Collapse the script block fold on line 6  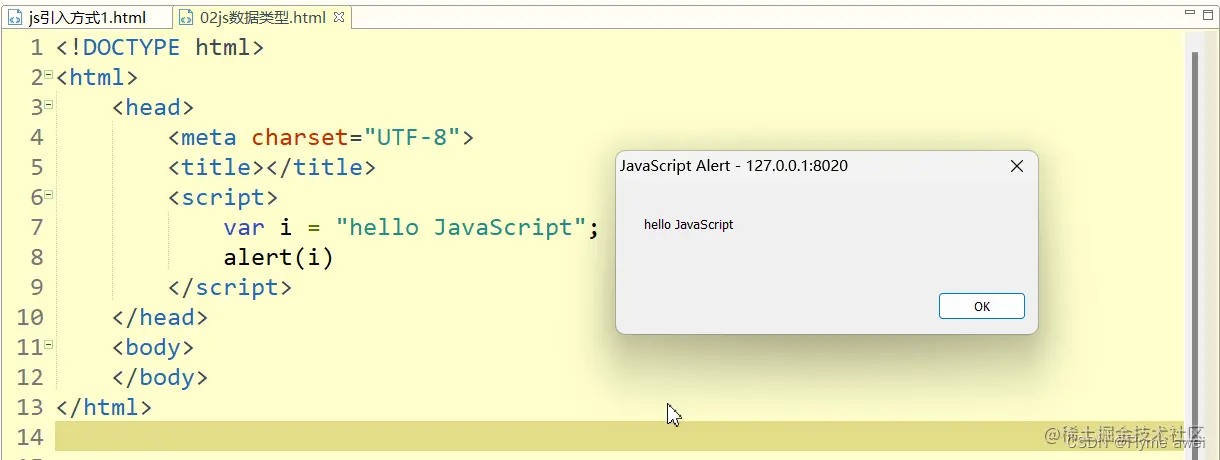pos(49,194)
